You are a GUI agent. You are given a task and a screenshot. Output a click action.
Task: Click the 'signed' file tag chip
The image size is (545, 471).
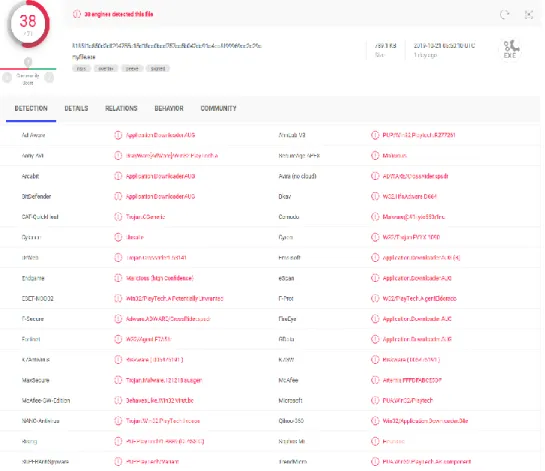(158, 68)
